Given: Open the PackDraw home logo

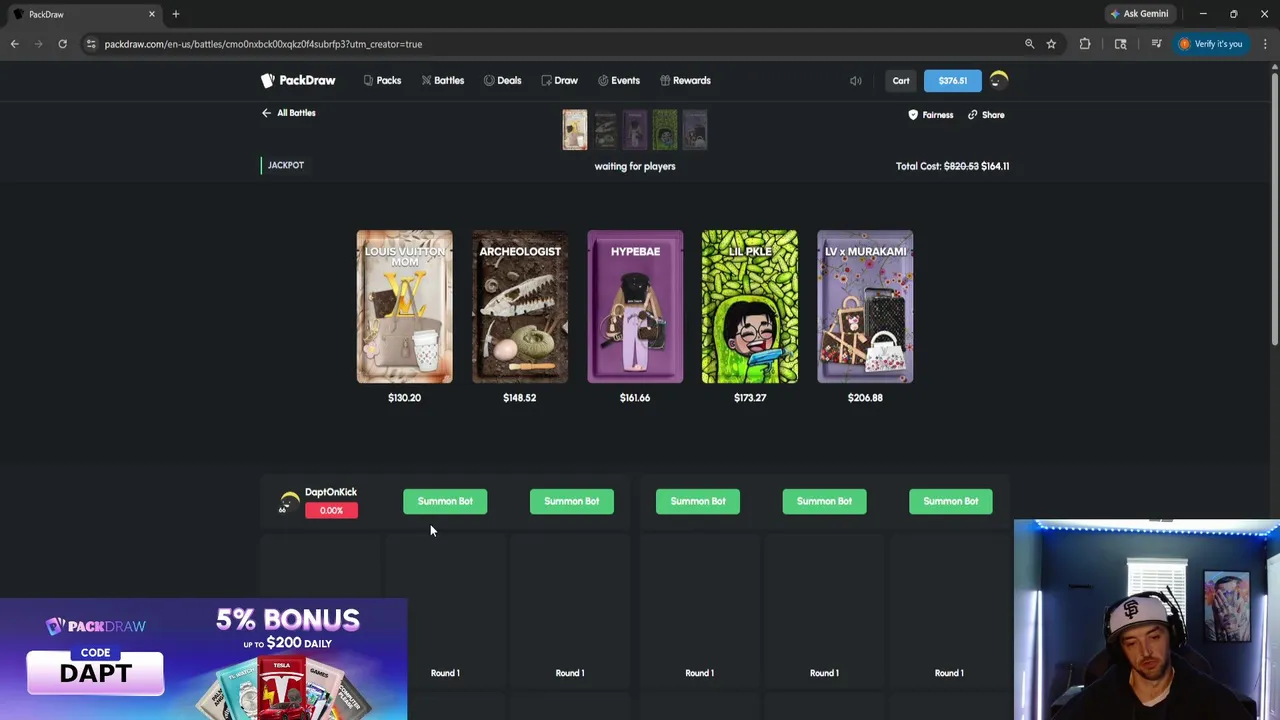Looking at the screenshot, I should coord(298,80).
